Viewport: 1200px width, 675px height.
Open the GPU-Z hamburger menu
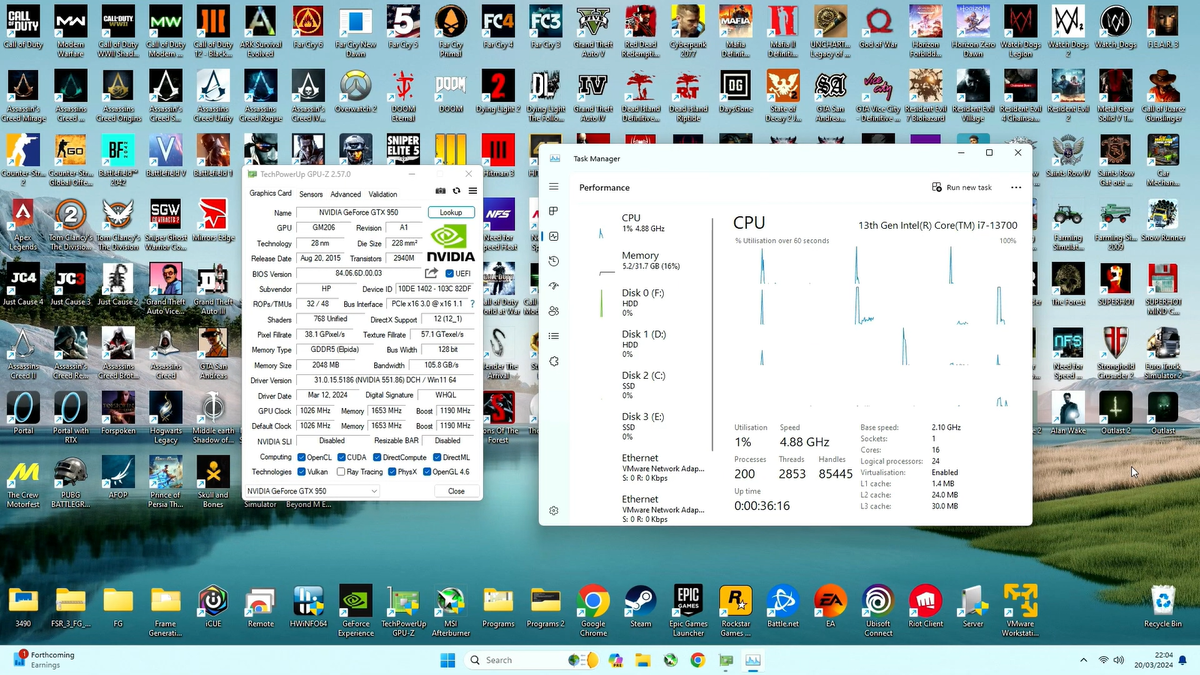click(x=473, y=191)
